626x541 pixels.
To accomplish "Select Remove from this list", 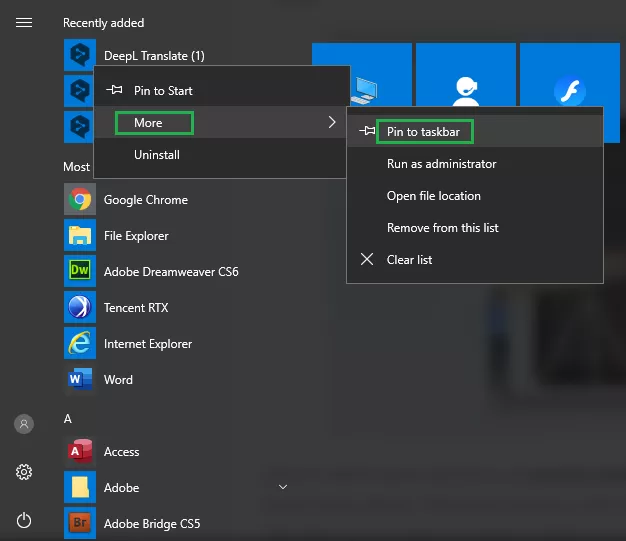I will point(475,228).
